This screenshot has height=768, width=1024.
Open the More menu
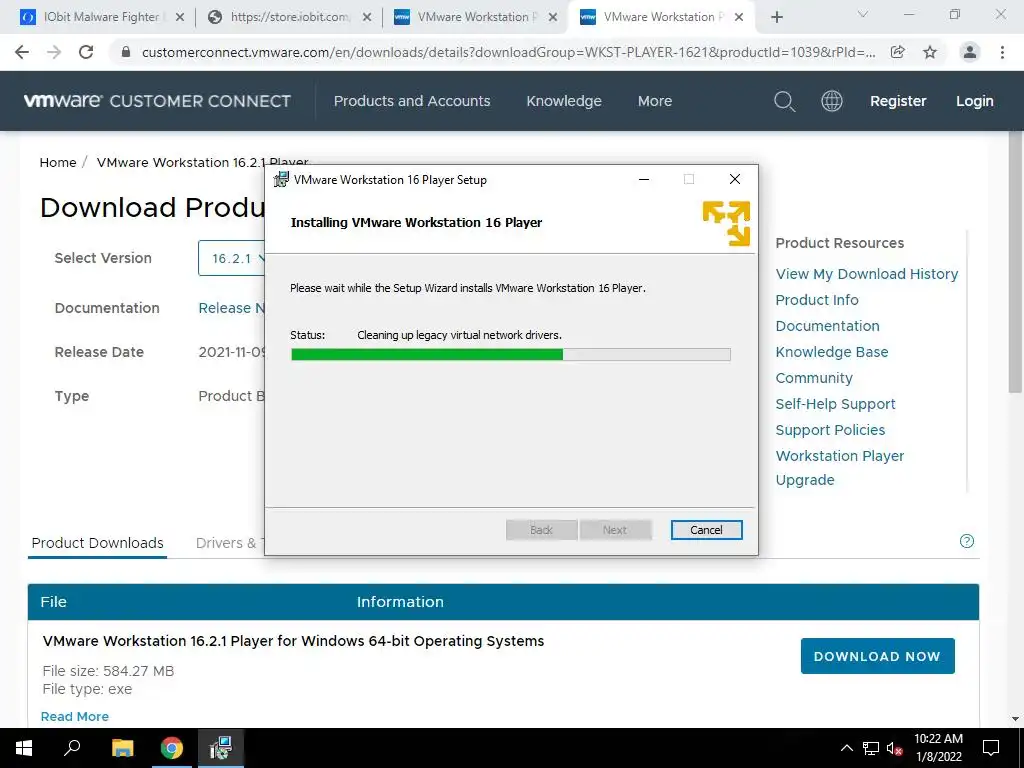point(655,101)
